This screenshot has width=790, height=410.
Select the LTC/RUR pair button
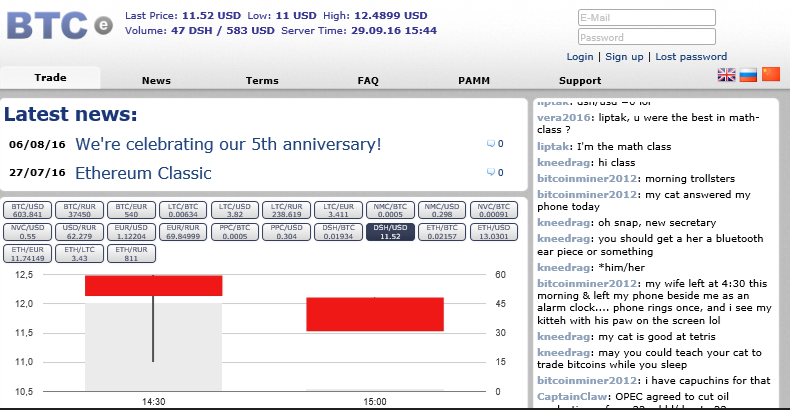(x=287, y=211)
